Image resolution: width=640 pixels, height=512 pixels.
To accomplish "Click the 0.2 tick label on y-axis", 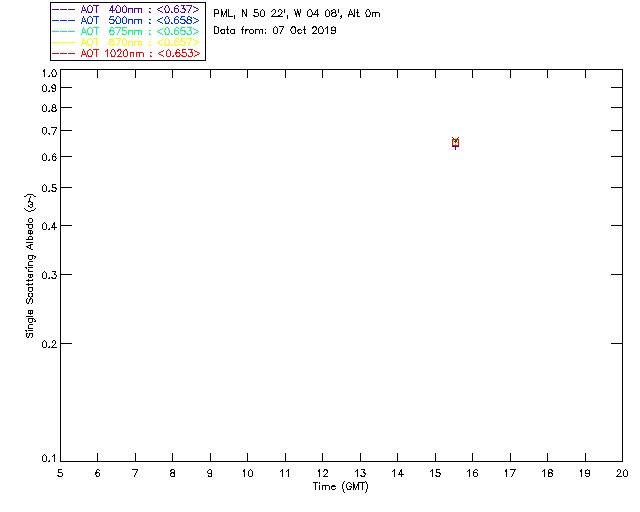I will 49,344.
